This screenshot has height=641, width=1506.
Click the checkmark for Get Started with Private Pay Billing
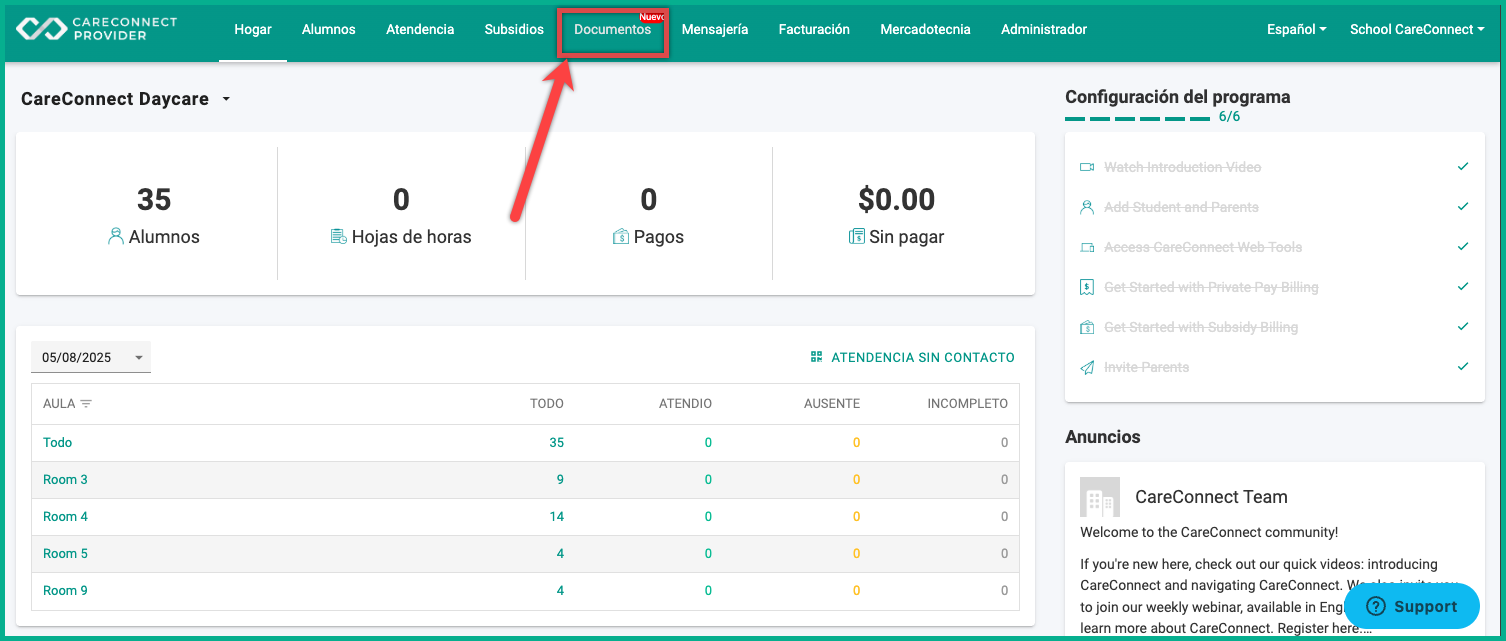coord(1463,286)
